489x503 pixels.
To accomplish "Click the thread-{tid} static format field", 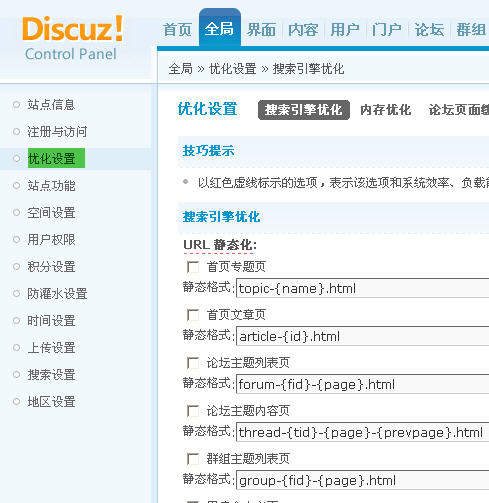I will pyautogui.click(x=363, y=432).
